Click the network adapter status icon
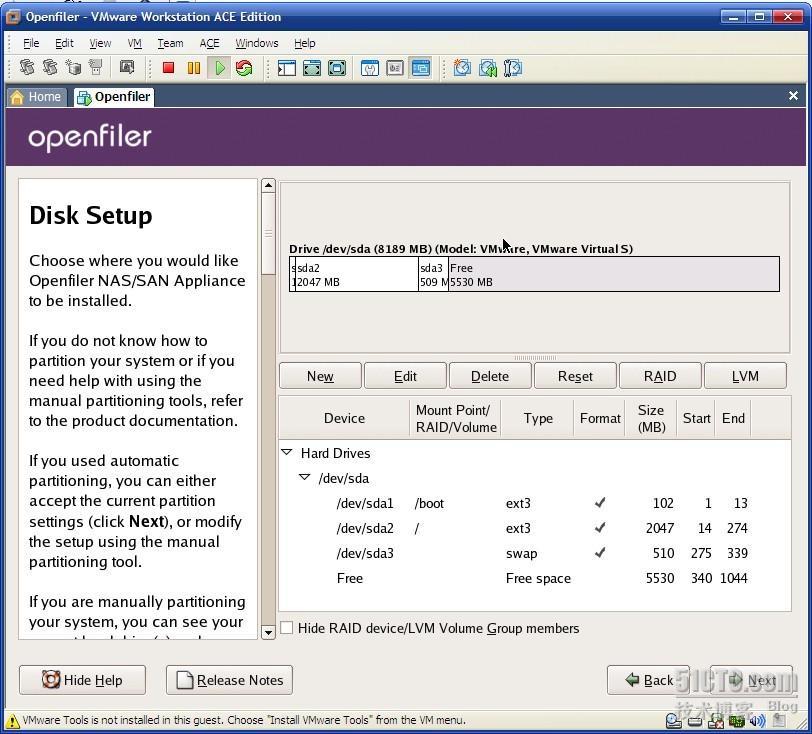812x734 pixels. coord(736,721)
